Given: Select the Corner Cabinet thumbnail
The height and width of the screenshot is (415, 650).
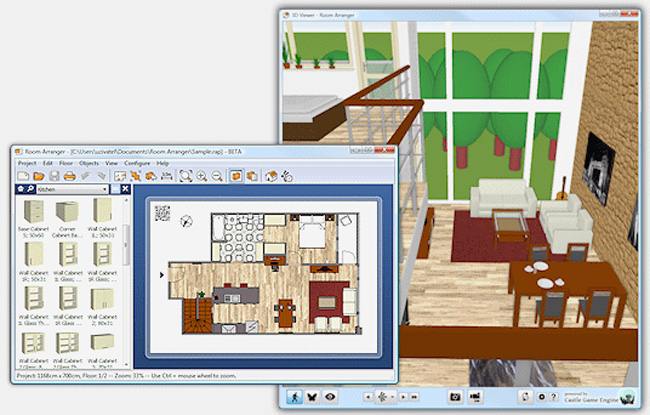Looking at the screenshot, I should [68, 211].
